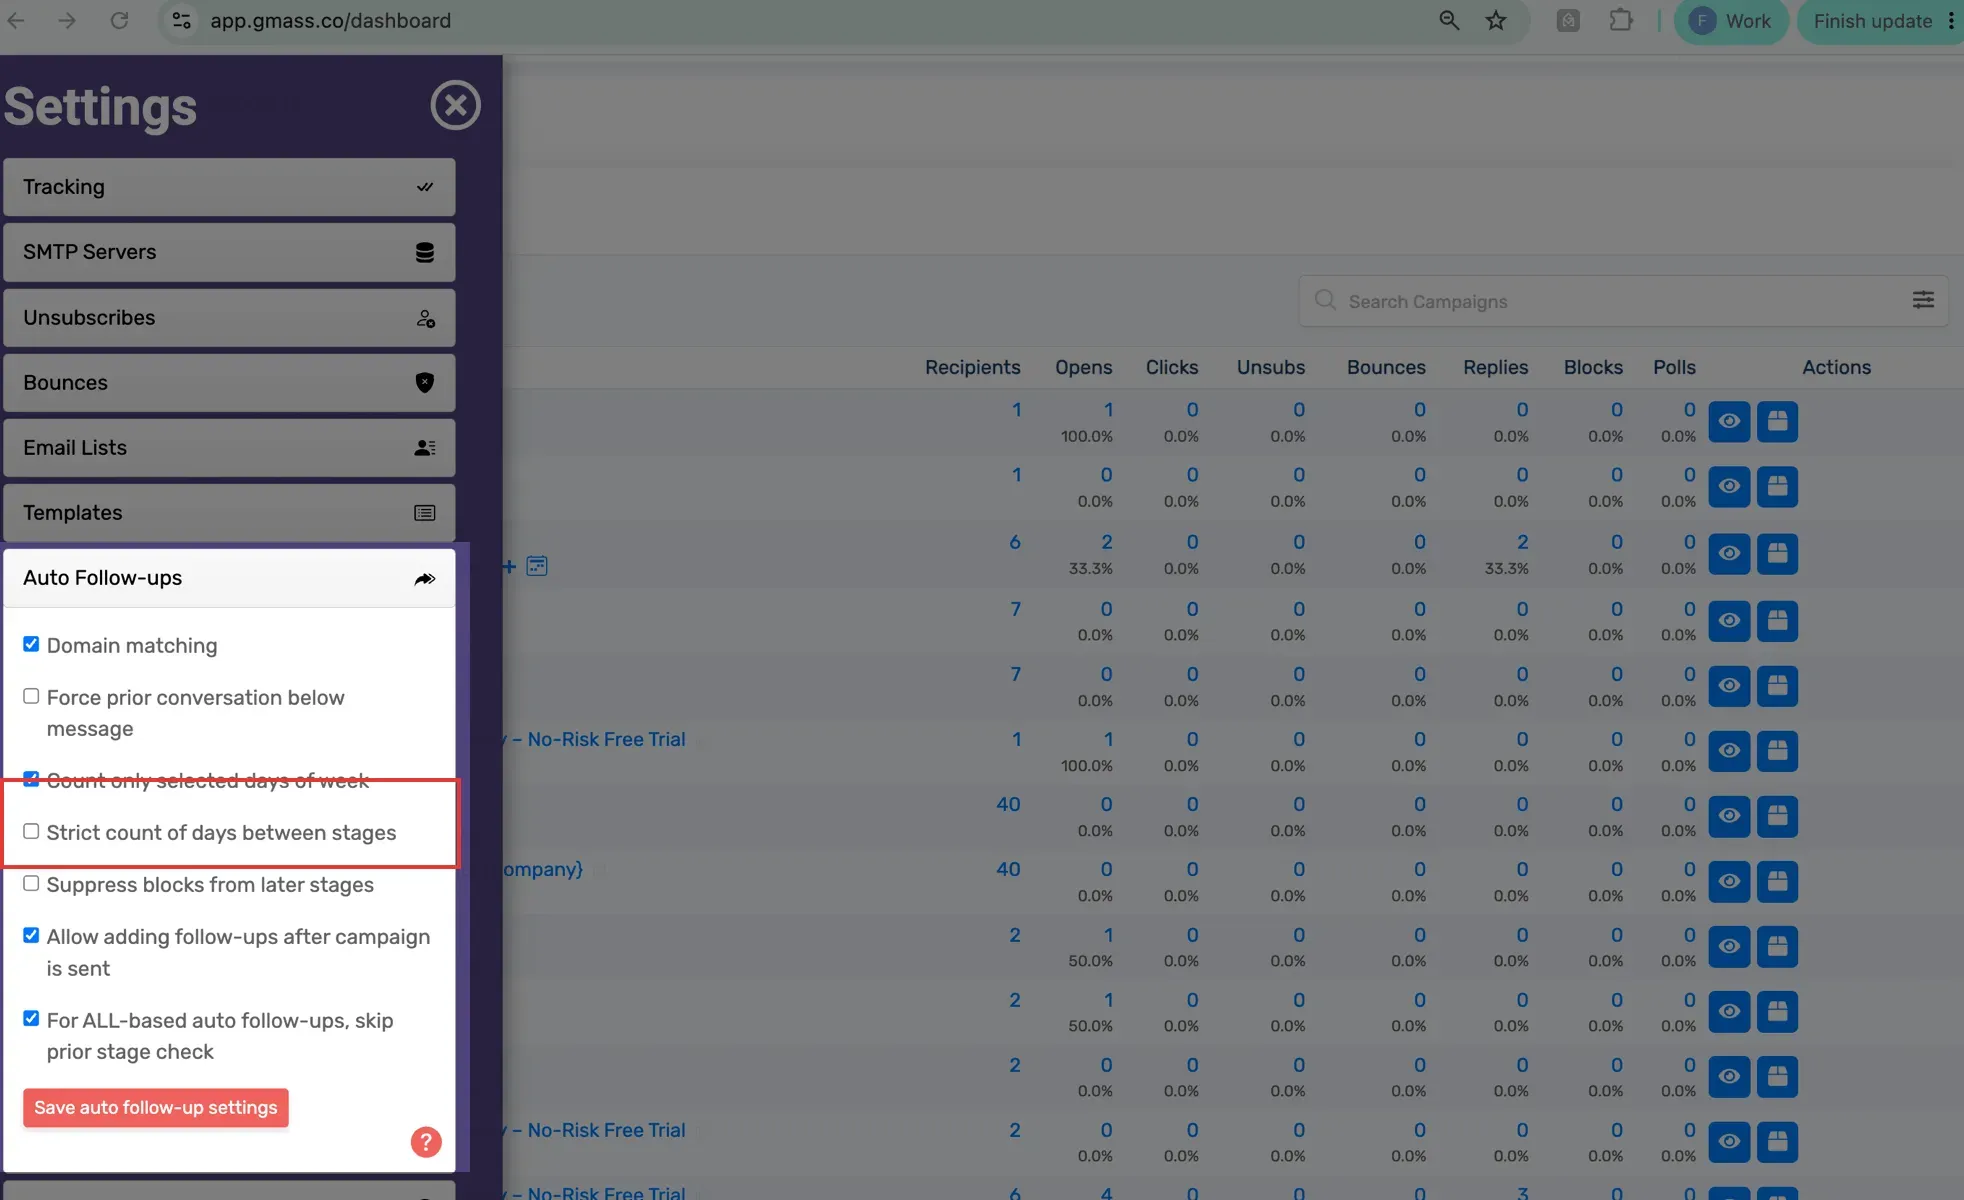
Task: Expand the Templates section
Action: pos(229,512)
